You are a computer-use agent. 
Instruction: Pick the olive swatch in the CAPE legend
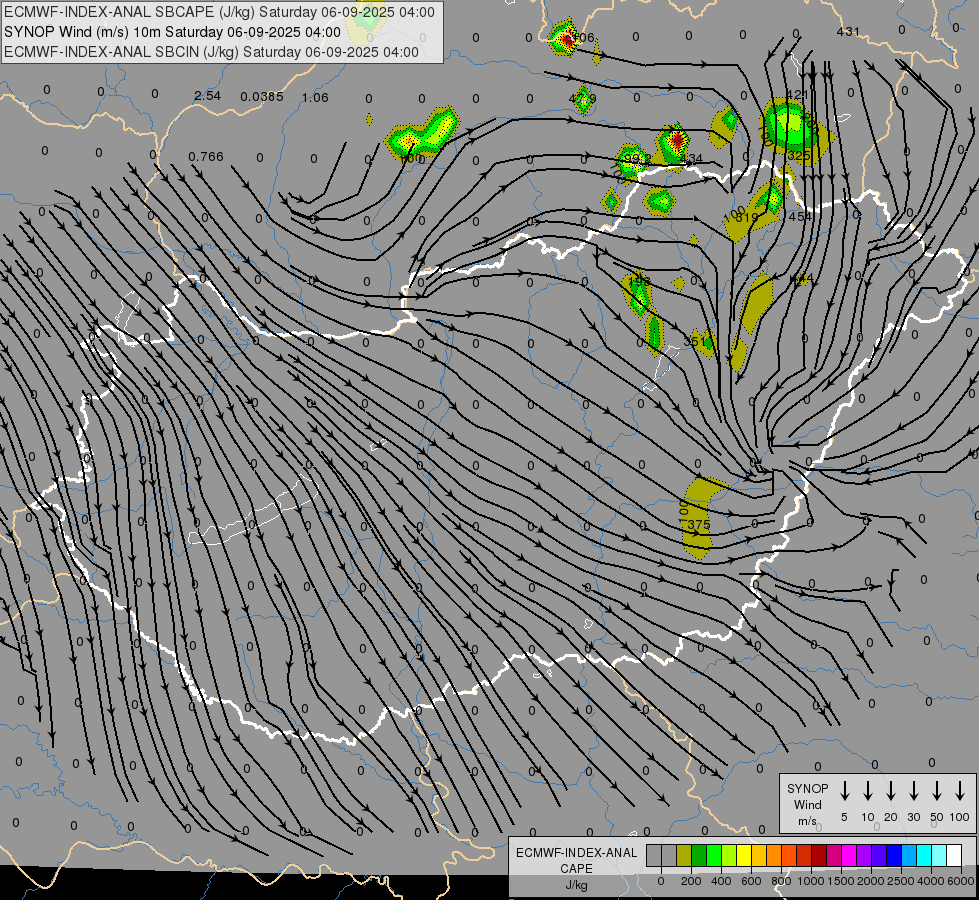click(x=684, y=855)
